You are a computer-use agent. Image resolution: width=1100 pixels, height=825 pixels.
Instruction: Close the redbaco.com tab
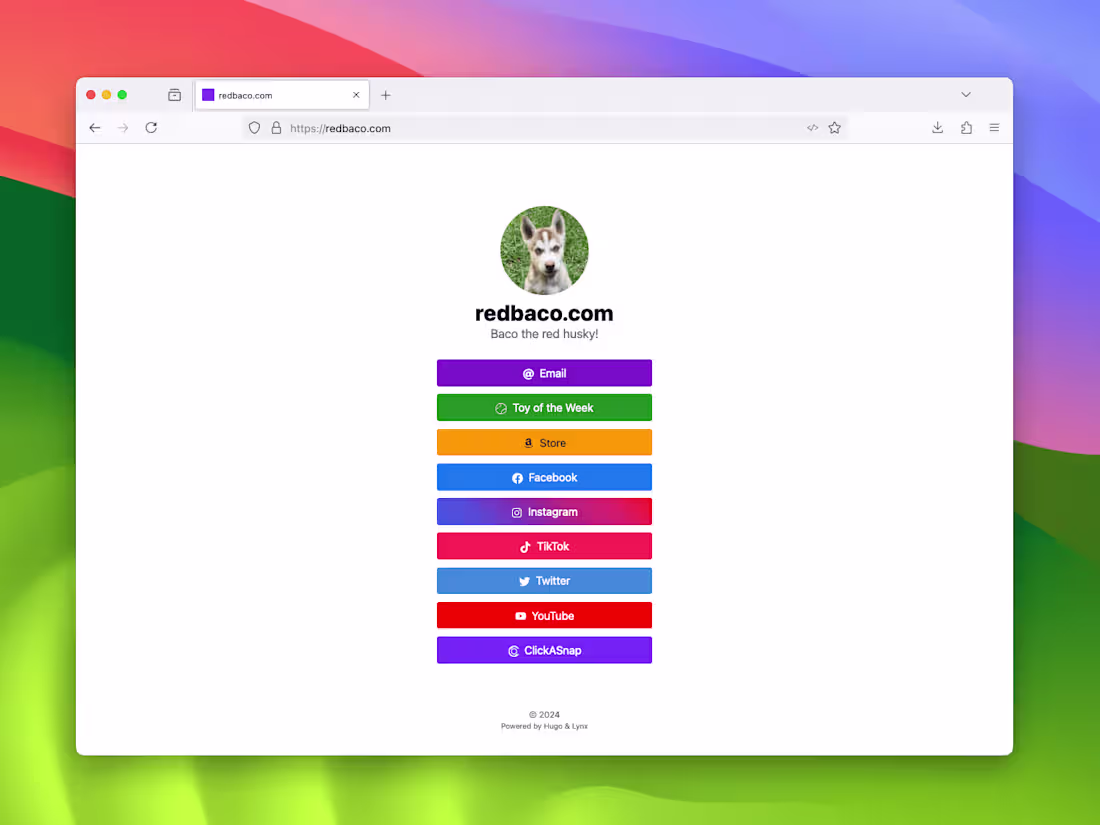(356, 95)
